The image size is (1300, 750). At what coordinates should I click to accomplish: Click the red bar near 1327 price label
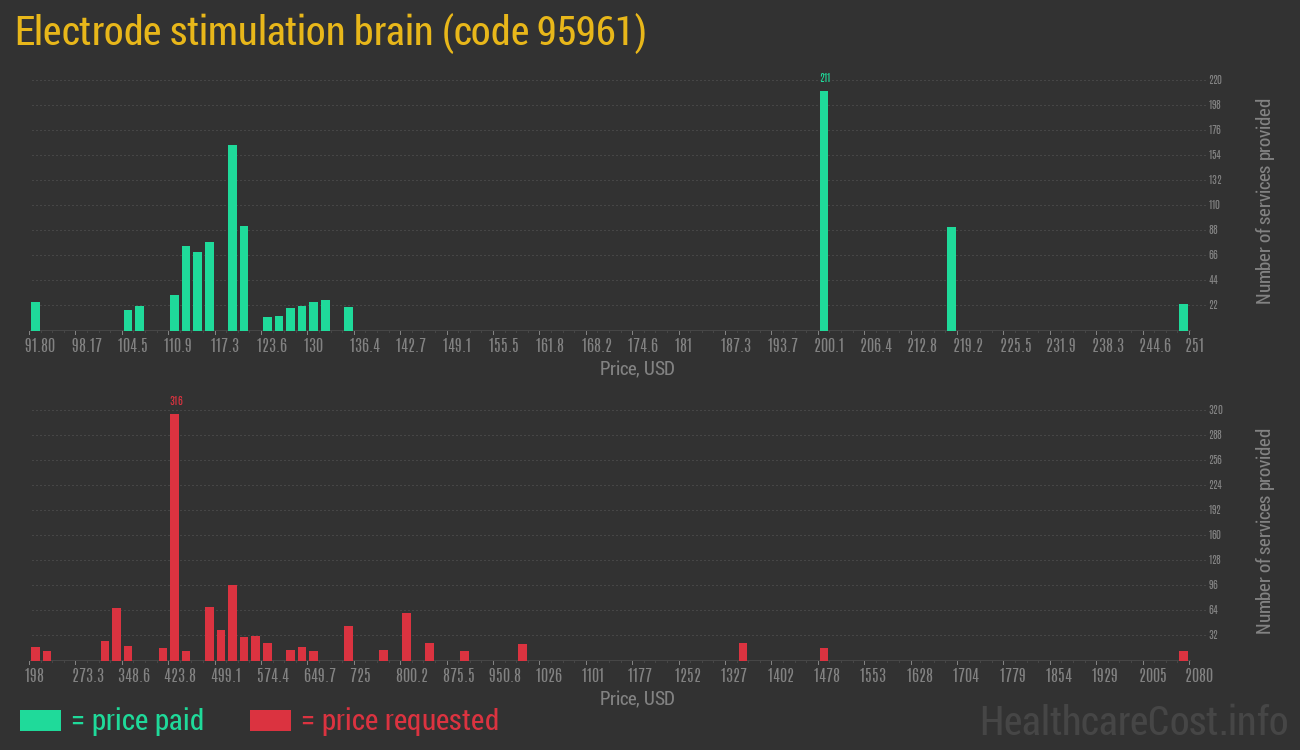point(743,652)
